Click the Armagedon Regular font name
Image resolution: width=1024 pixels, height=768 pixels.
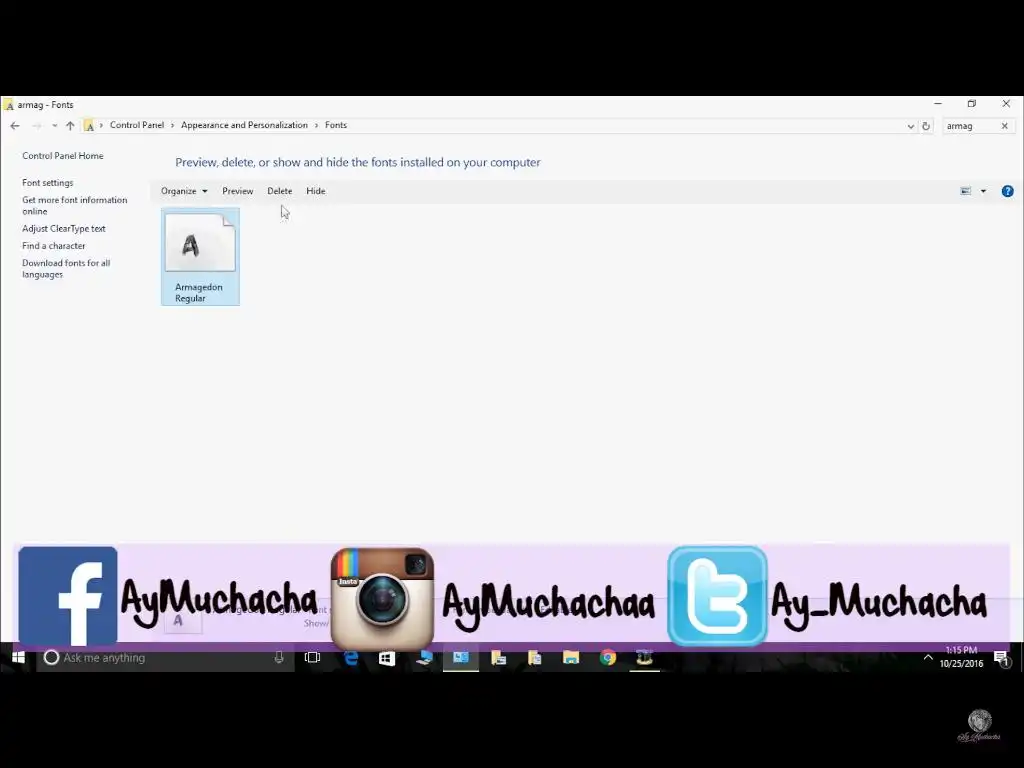tap(199, 293)
